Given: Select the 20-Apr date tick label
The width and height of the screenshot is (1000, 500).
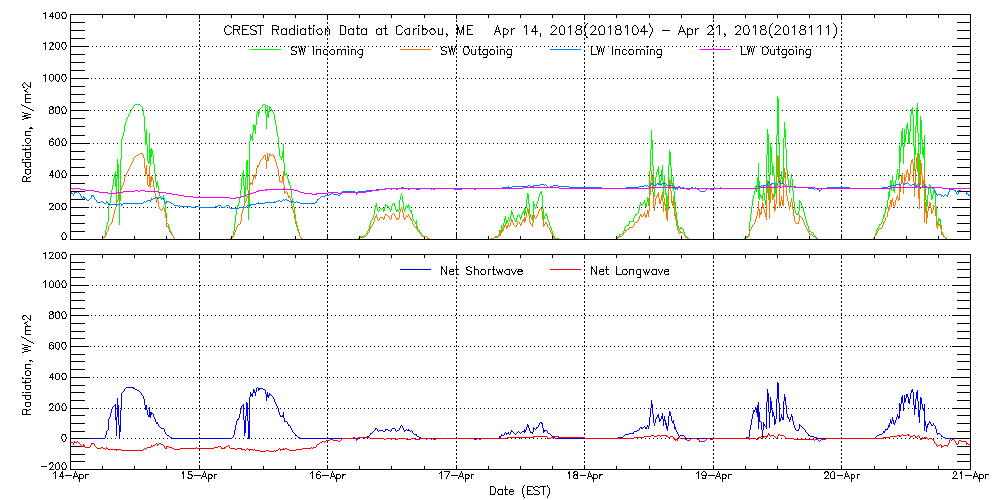Looking at the screenshot, I should [x=841, y=477].
